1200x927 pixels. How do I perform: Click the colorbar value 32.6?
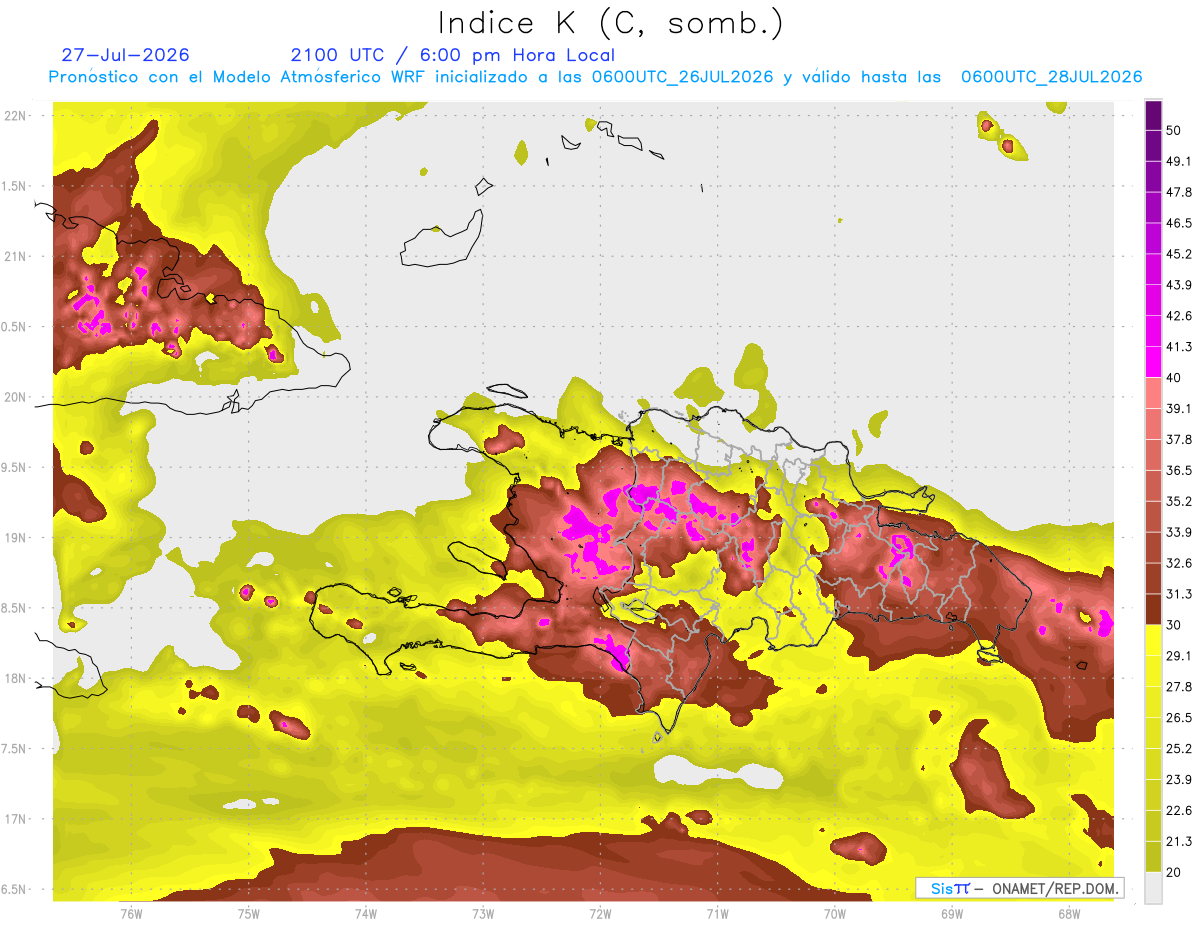click(x=1179, y=563)
